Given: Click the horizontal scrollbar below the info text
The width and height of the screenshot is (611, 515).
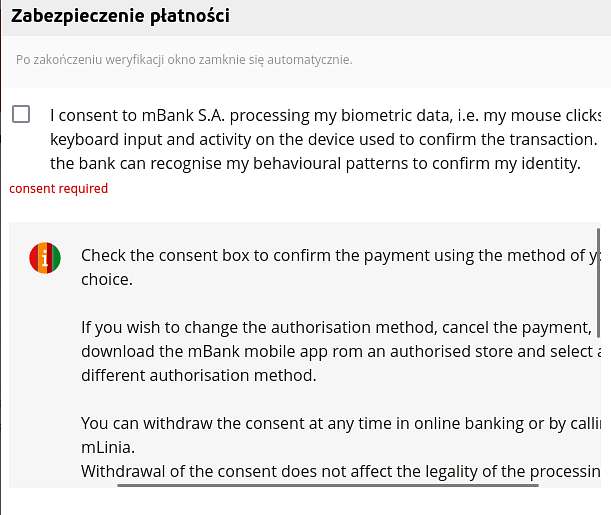Looking at the screenshot, I should 328,485.
